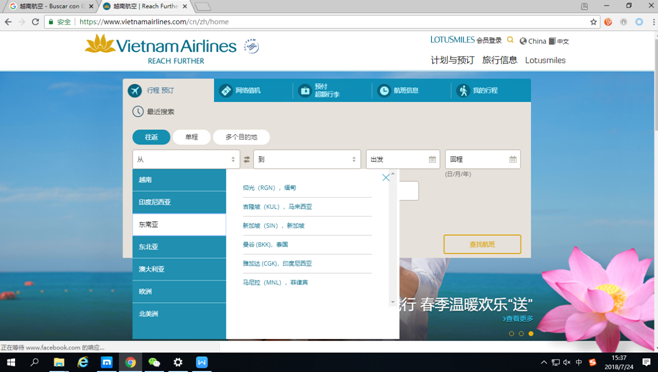Screen dimensions: 658x373
Task: Expand the 到 destination dropdown
Action: click(x=307, y=159)
